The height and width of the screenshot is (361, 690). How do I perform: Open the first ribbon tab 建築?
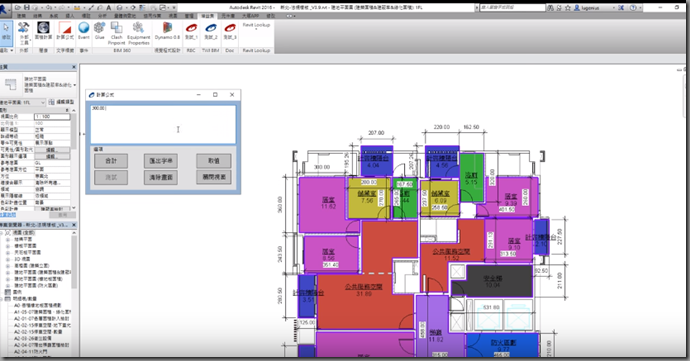click(21, 16)
